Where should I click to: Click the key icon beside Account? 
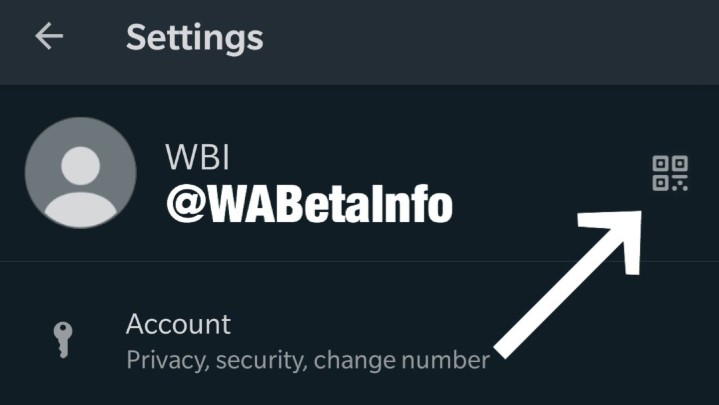tap(63, 339)
